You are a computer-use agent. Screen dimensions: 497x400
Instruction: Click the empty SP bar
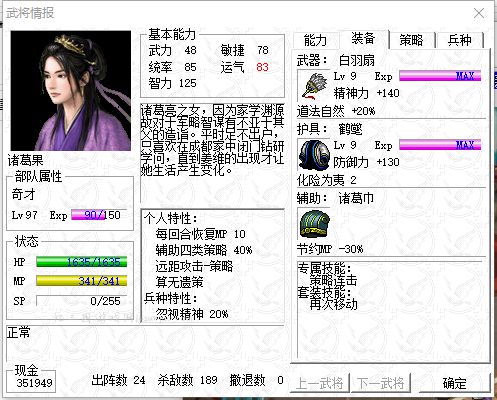81,301
